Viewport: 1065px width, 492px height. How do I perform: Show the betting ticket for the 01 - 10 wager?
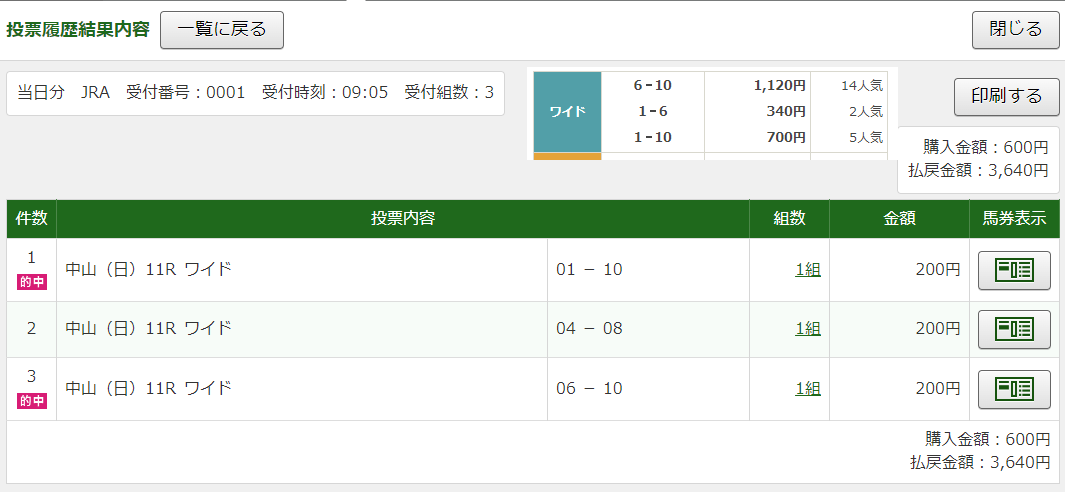1013,270
